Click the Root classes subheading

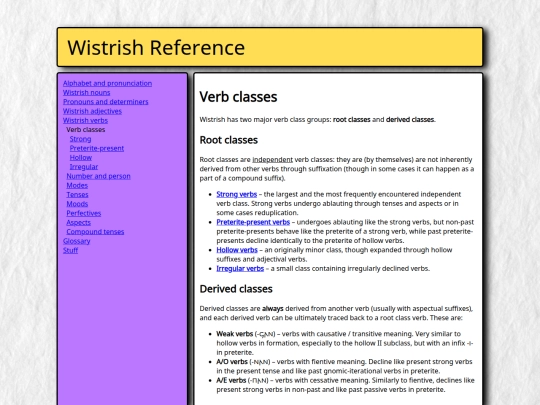pos(229,140)
